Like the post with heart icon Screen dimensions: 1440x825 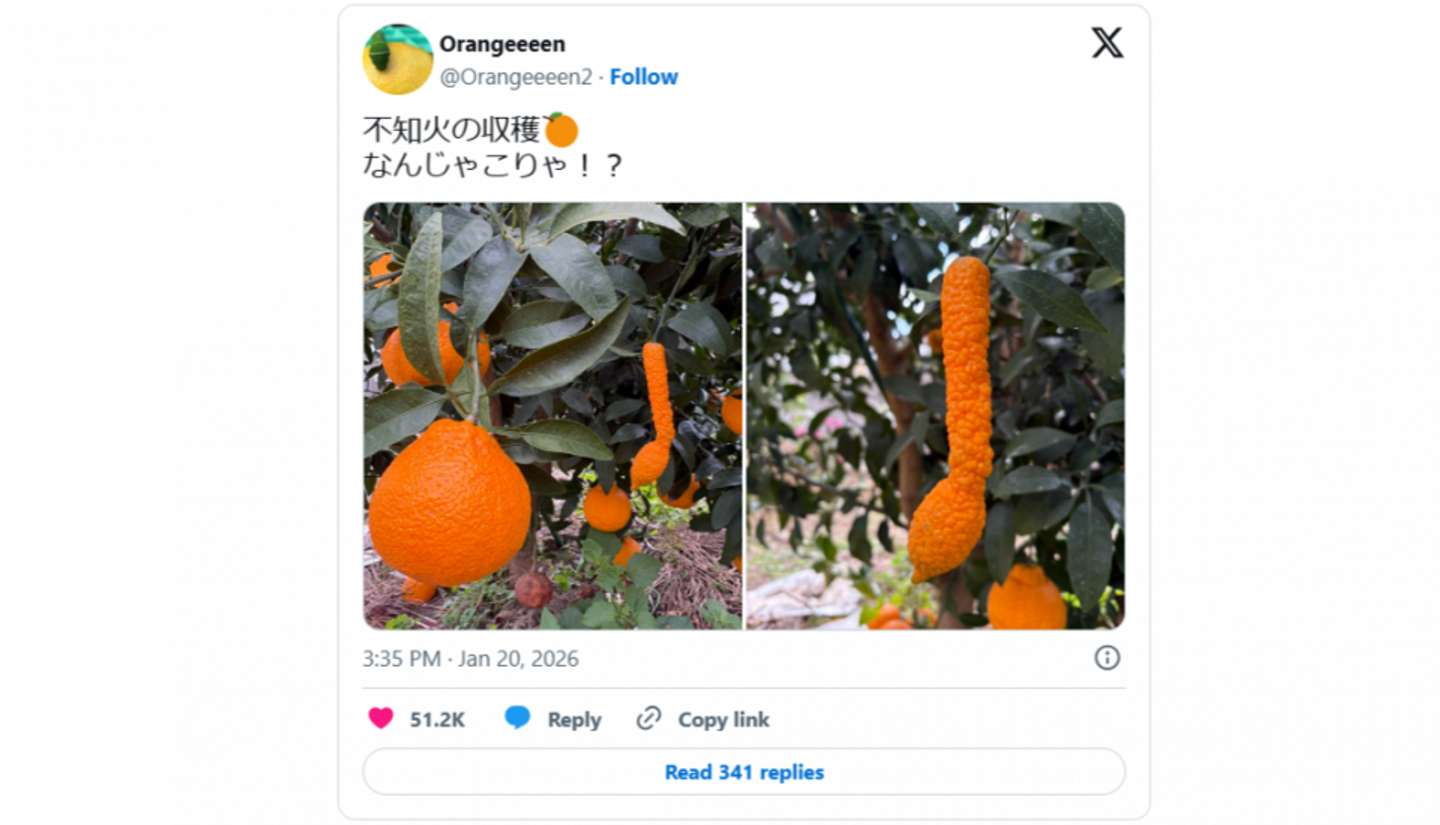(381, 718)
